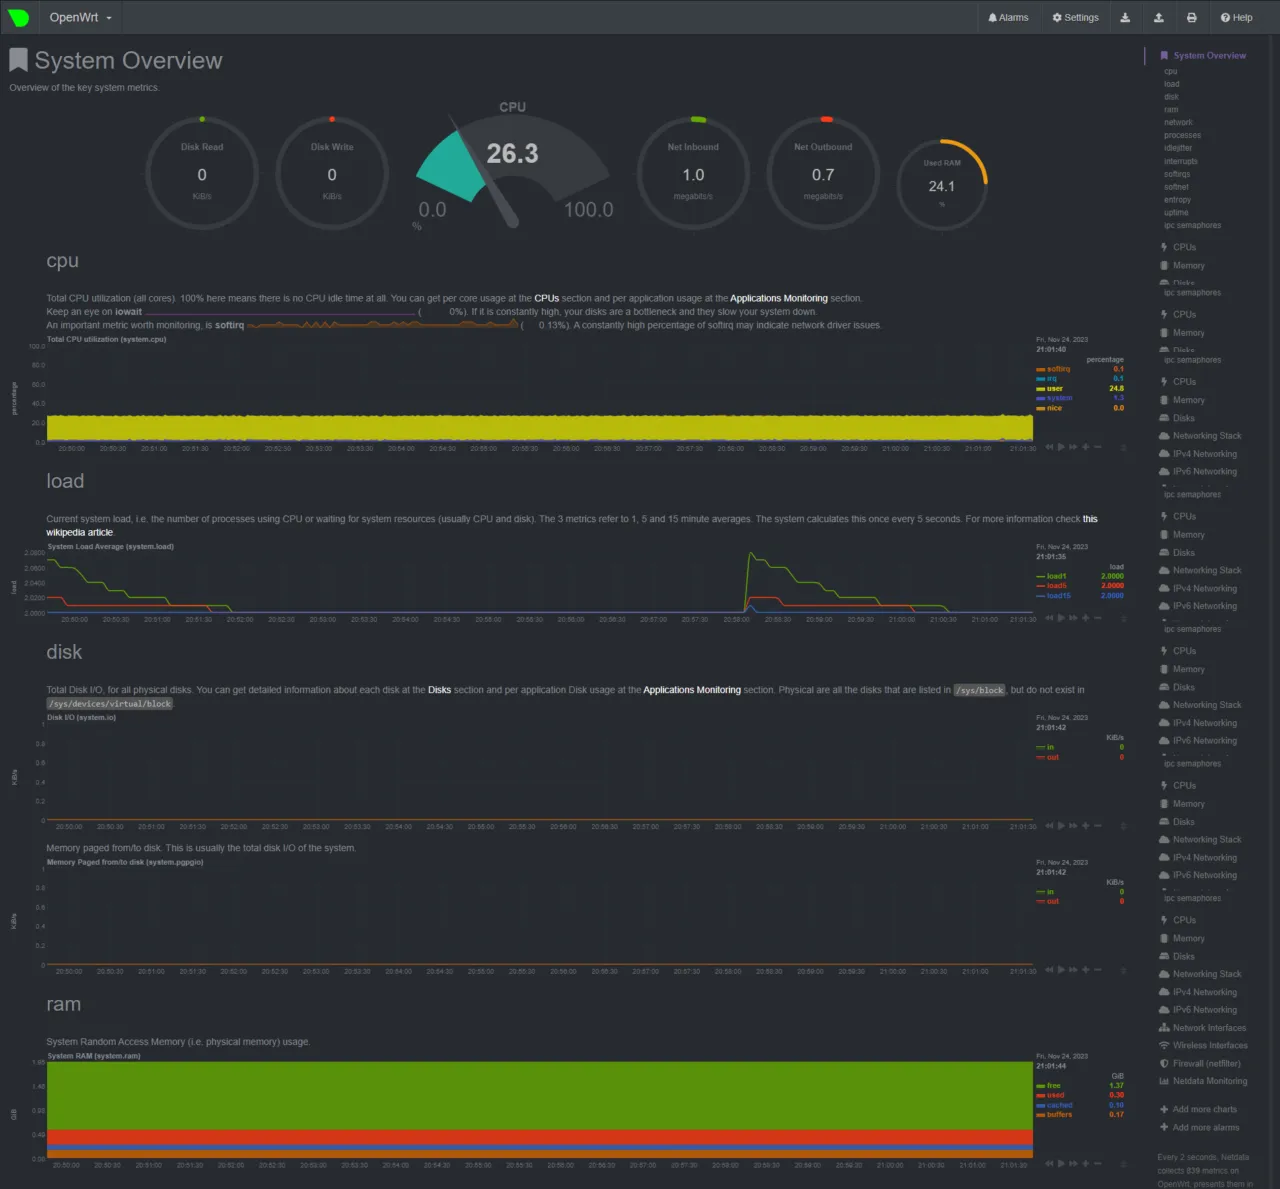Jump to the ram section via sidebar

click(x=1171, y=109)
